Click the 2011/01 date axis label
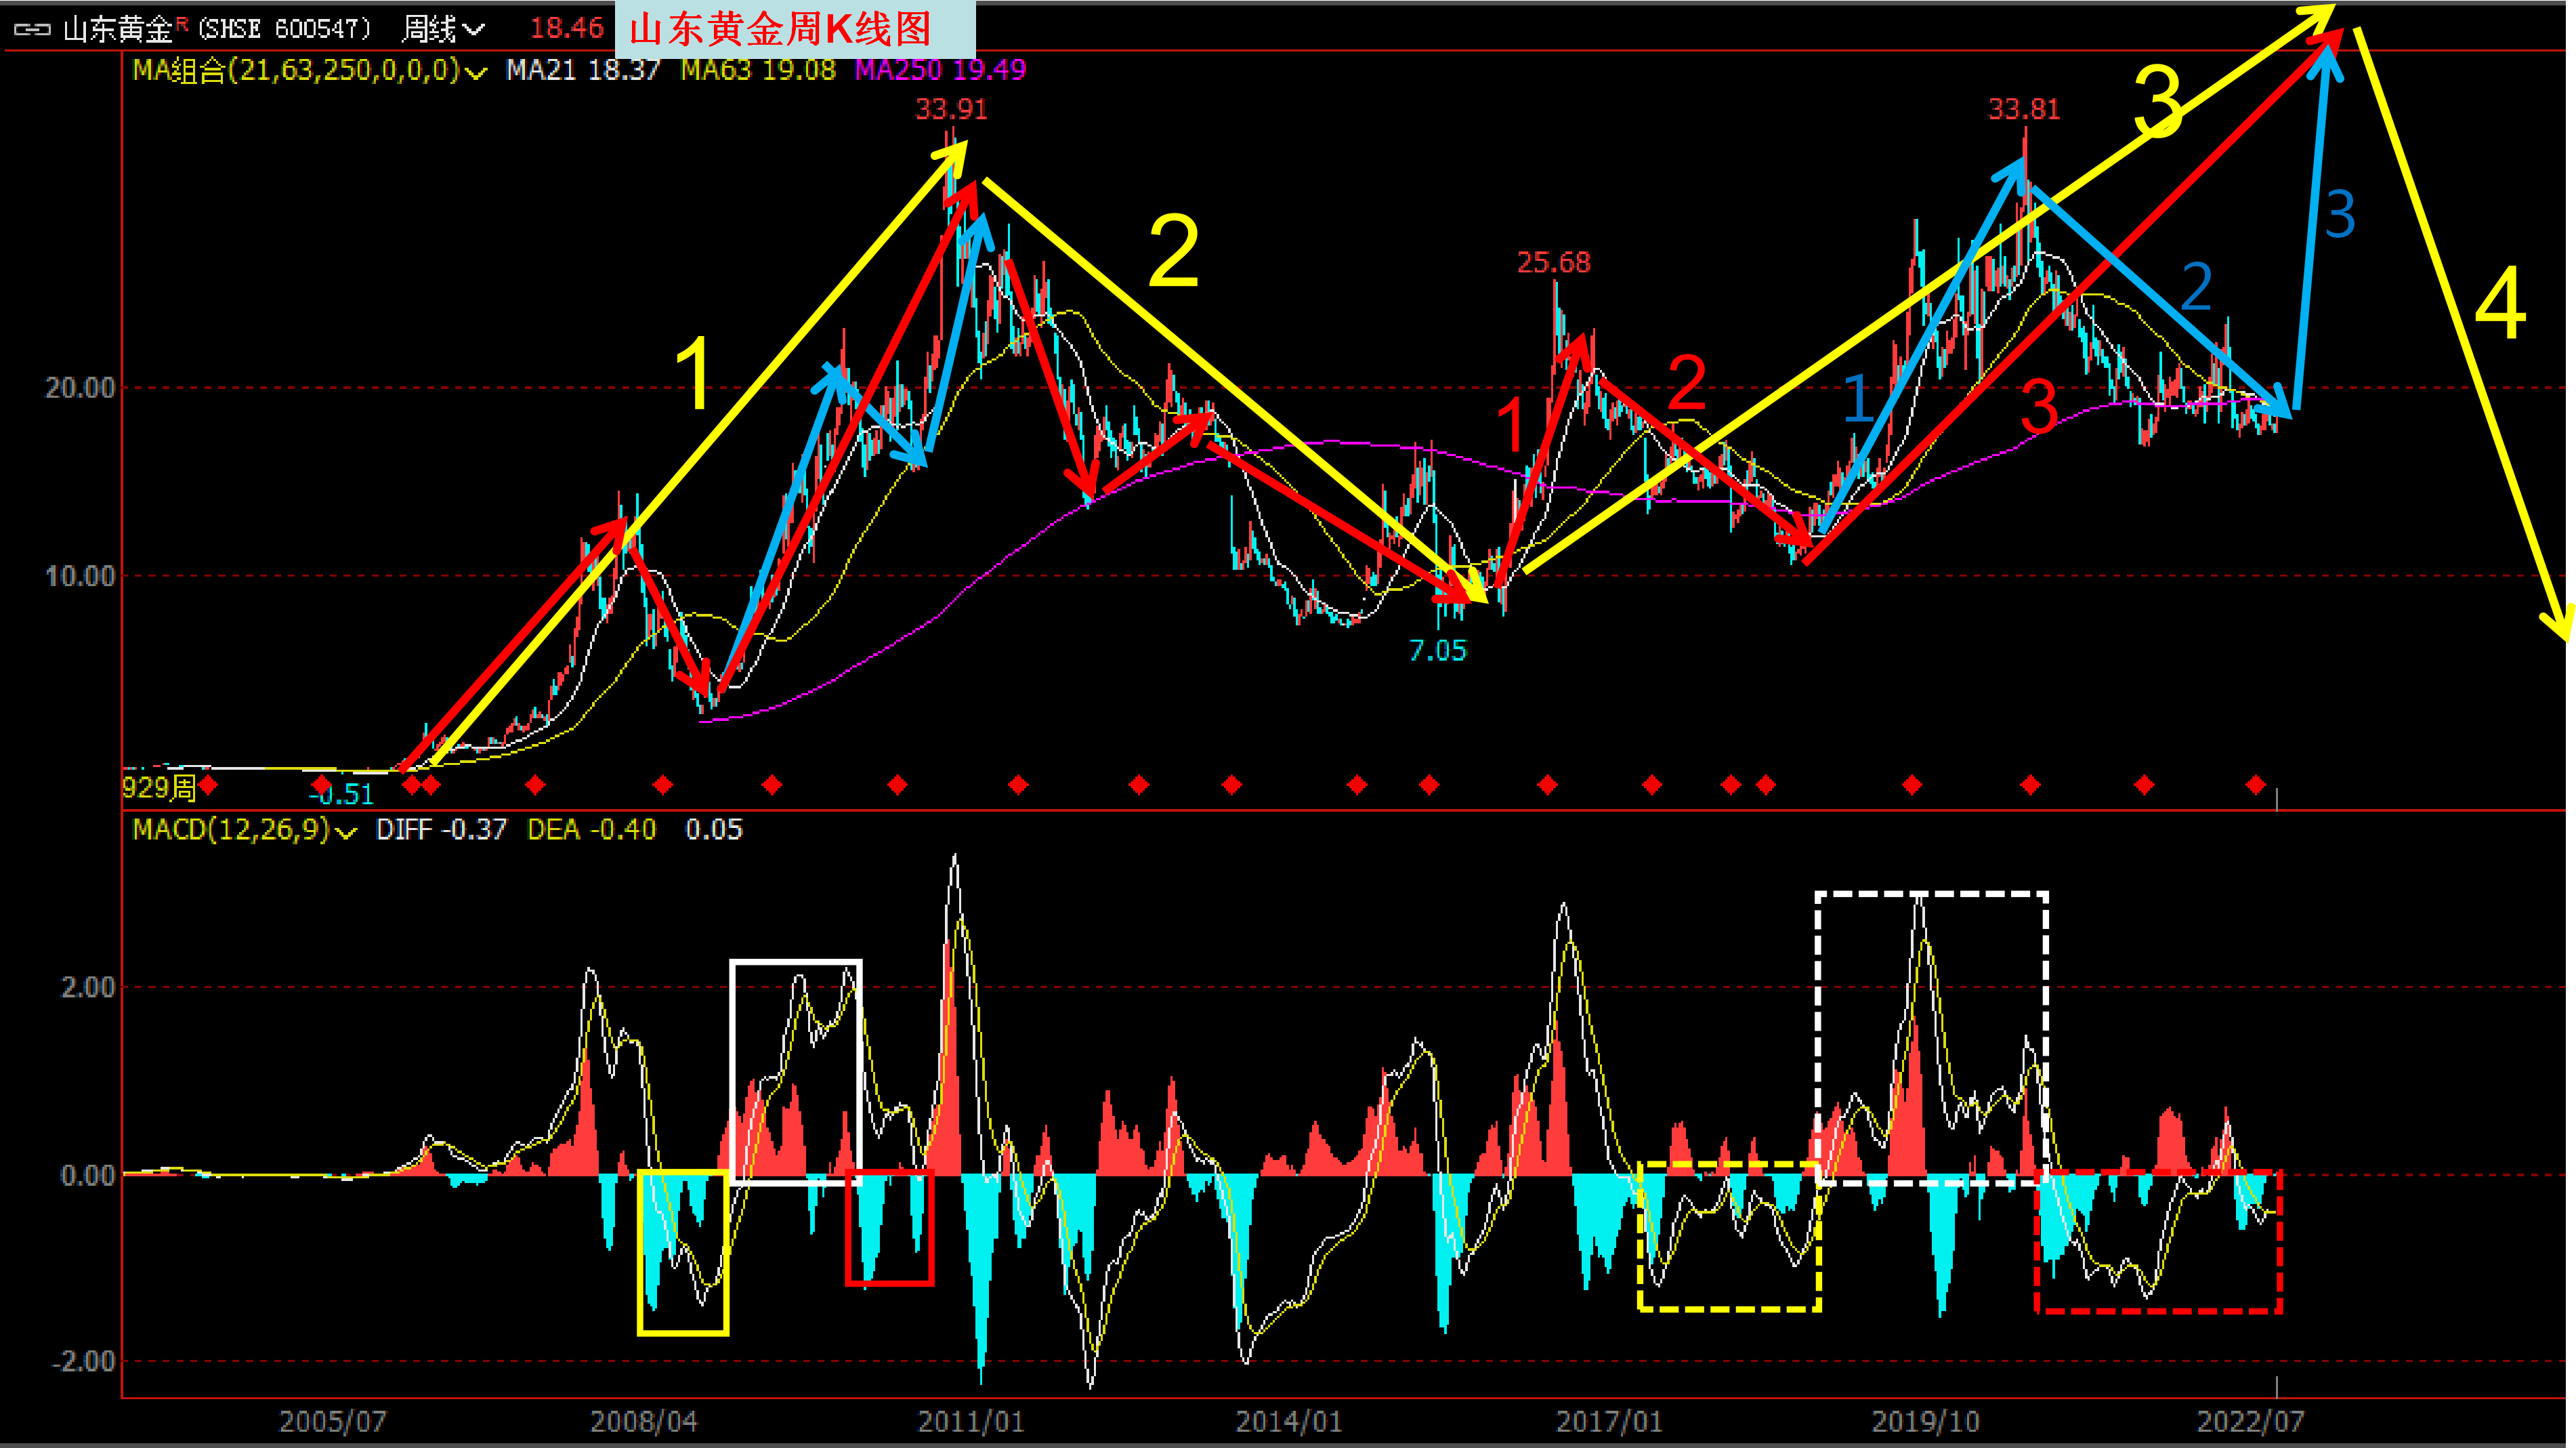 971,1421
